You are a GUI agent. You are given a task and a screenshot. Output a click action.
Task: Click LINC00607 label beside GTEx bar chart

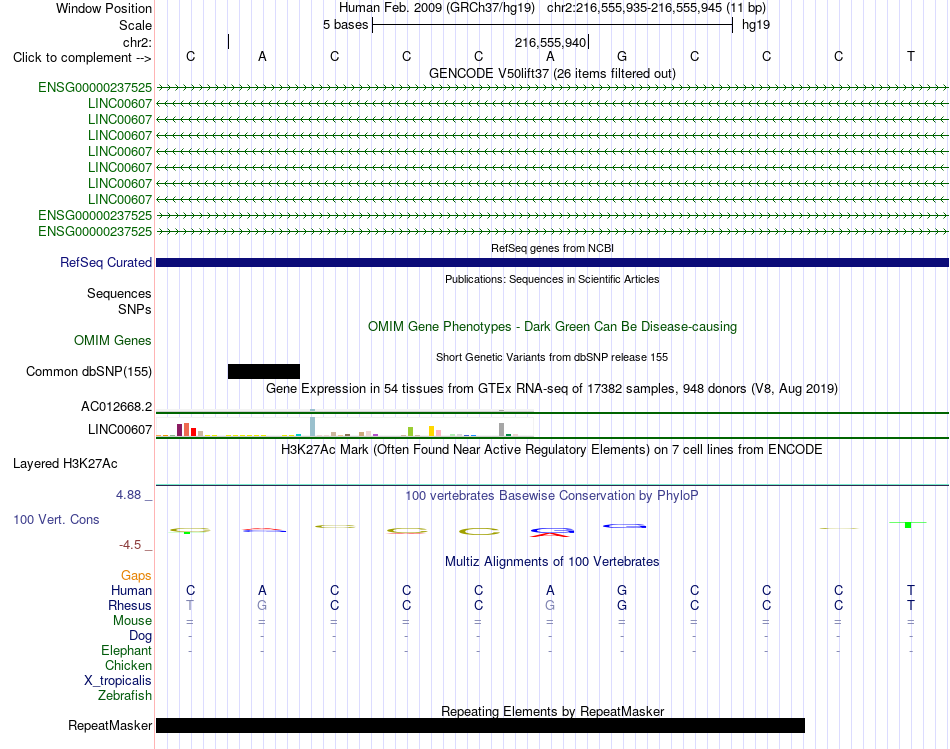point(119,430)
